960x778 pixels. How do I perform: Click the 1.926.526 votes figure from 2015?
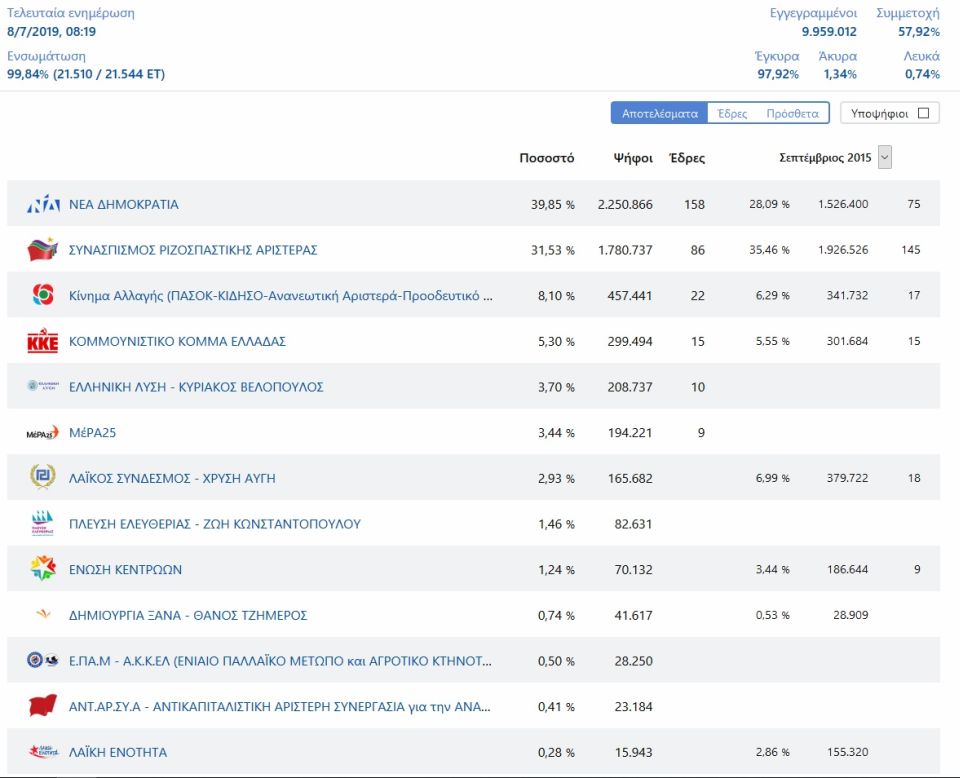pos(843,249)
